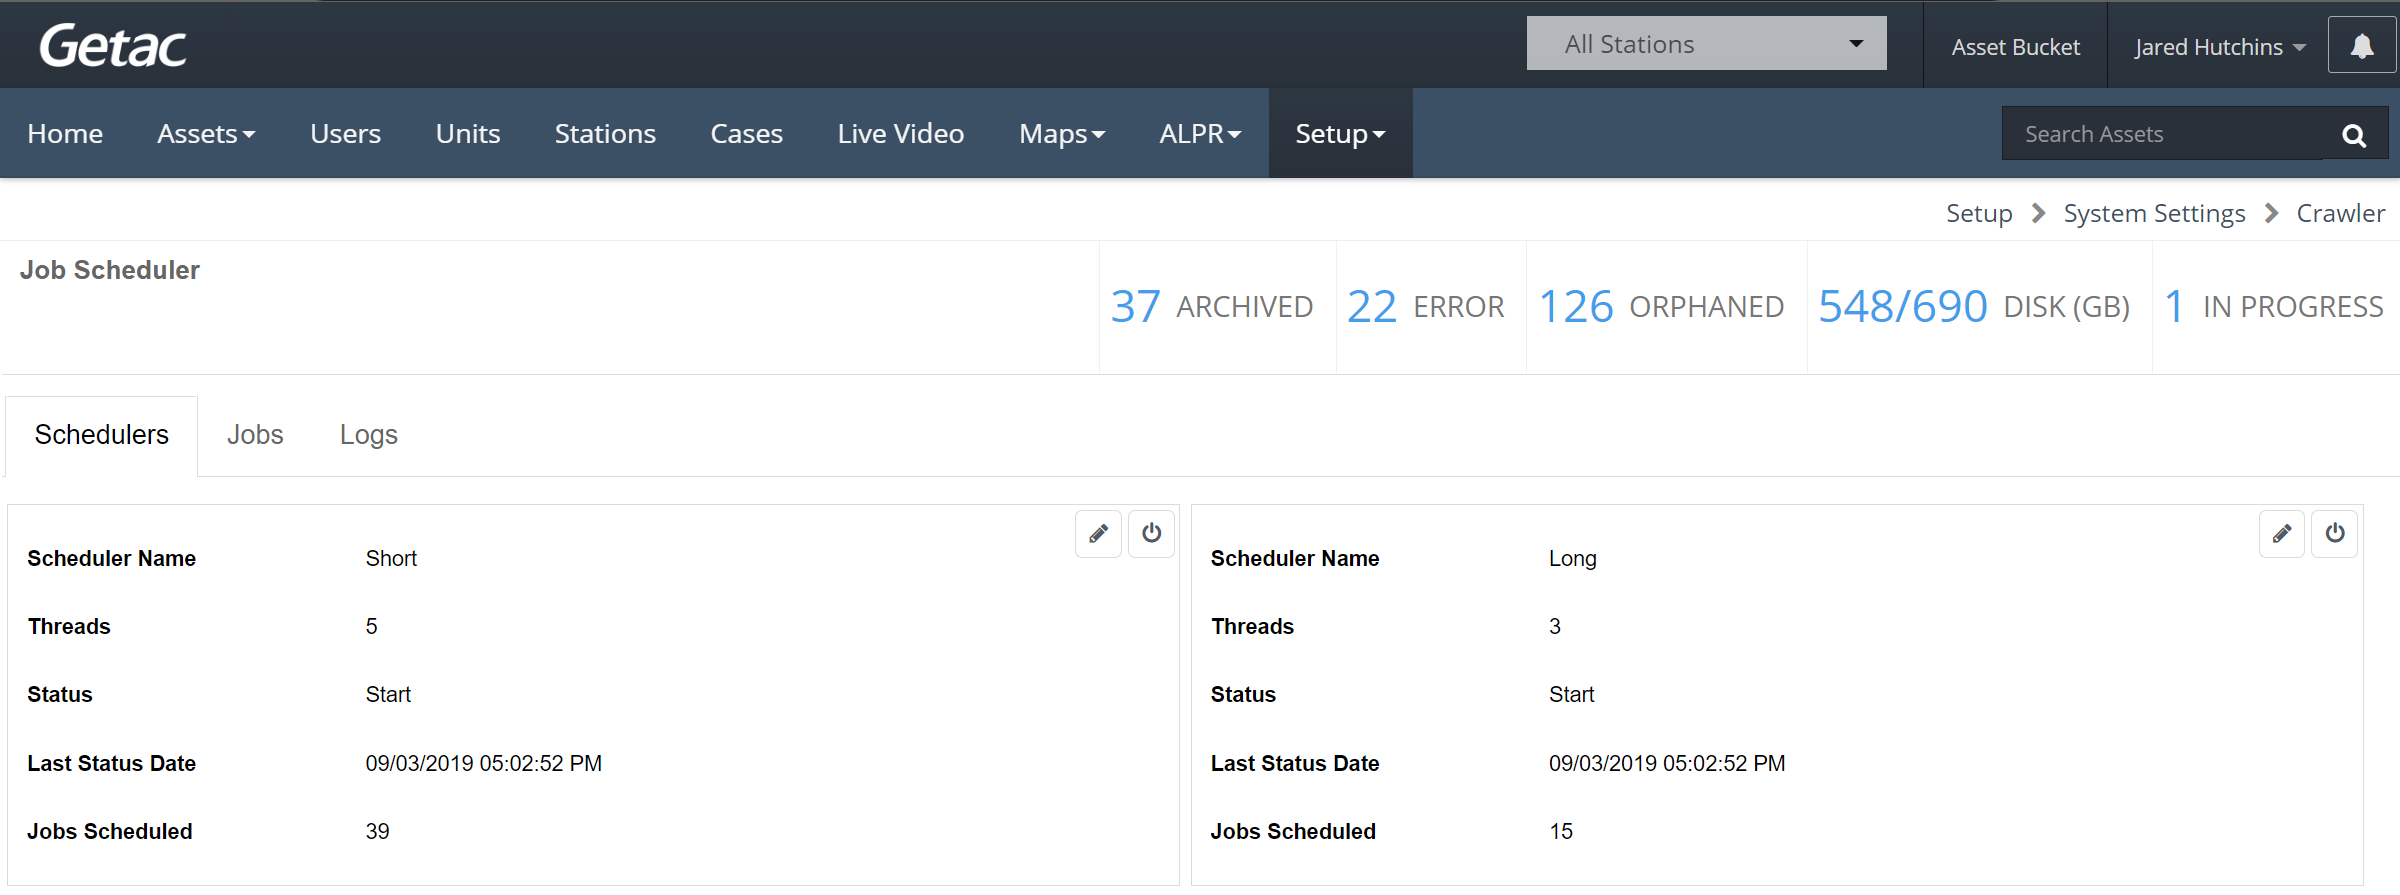Click the 37 Archived counter

(1211, 307)
